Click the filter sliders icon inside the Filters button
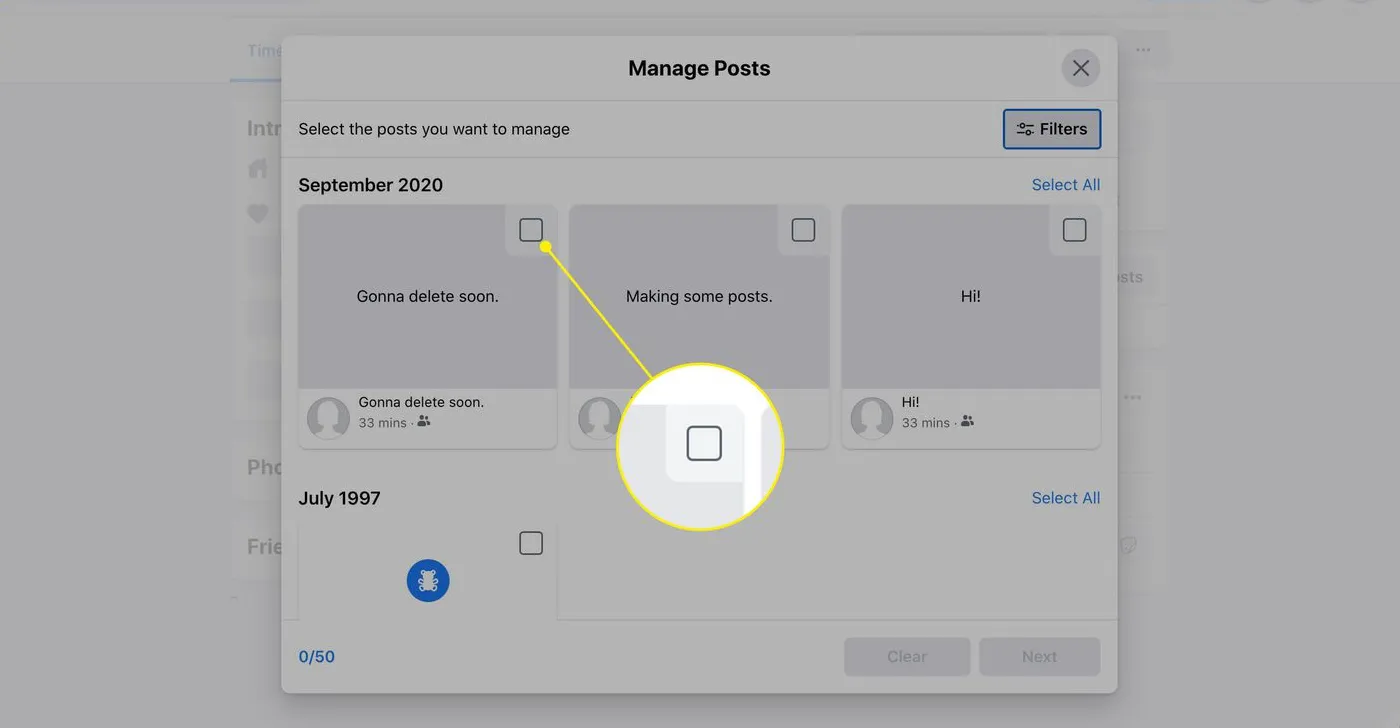1400x728 pixels. (1024, 128)
